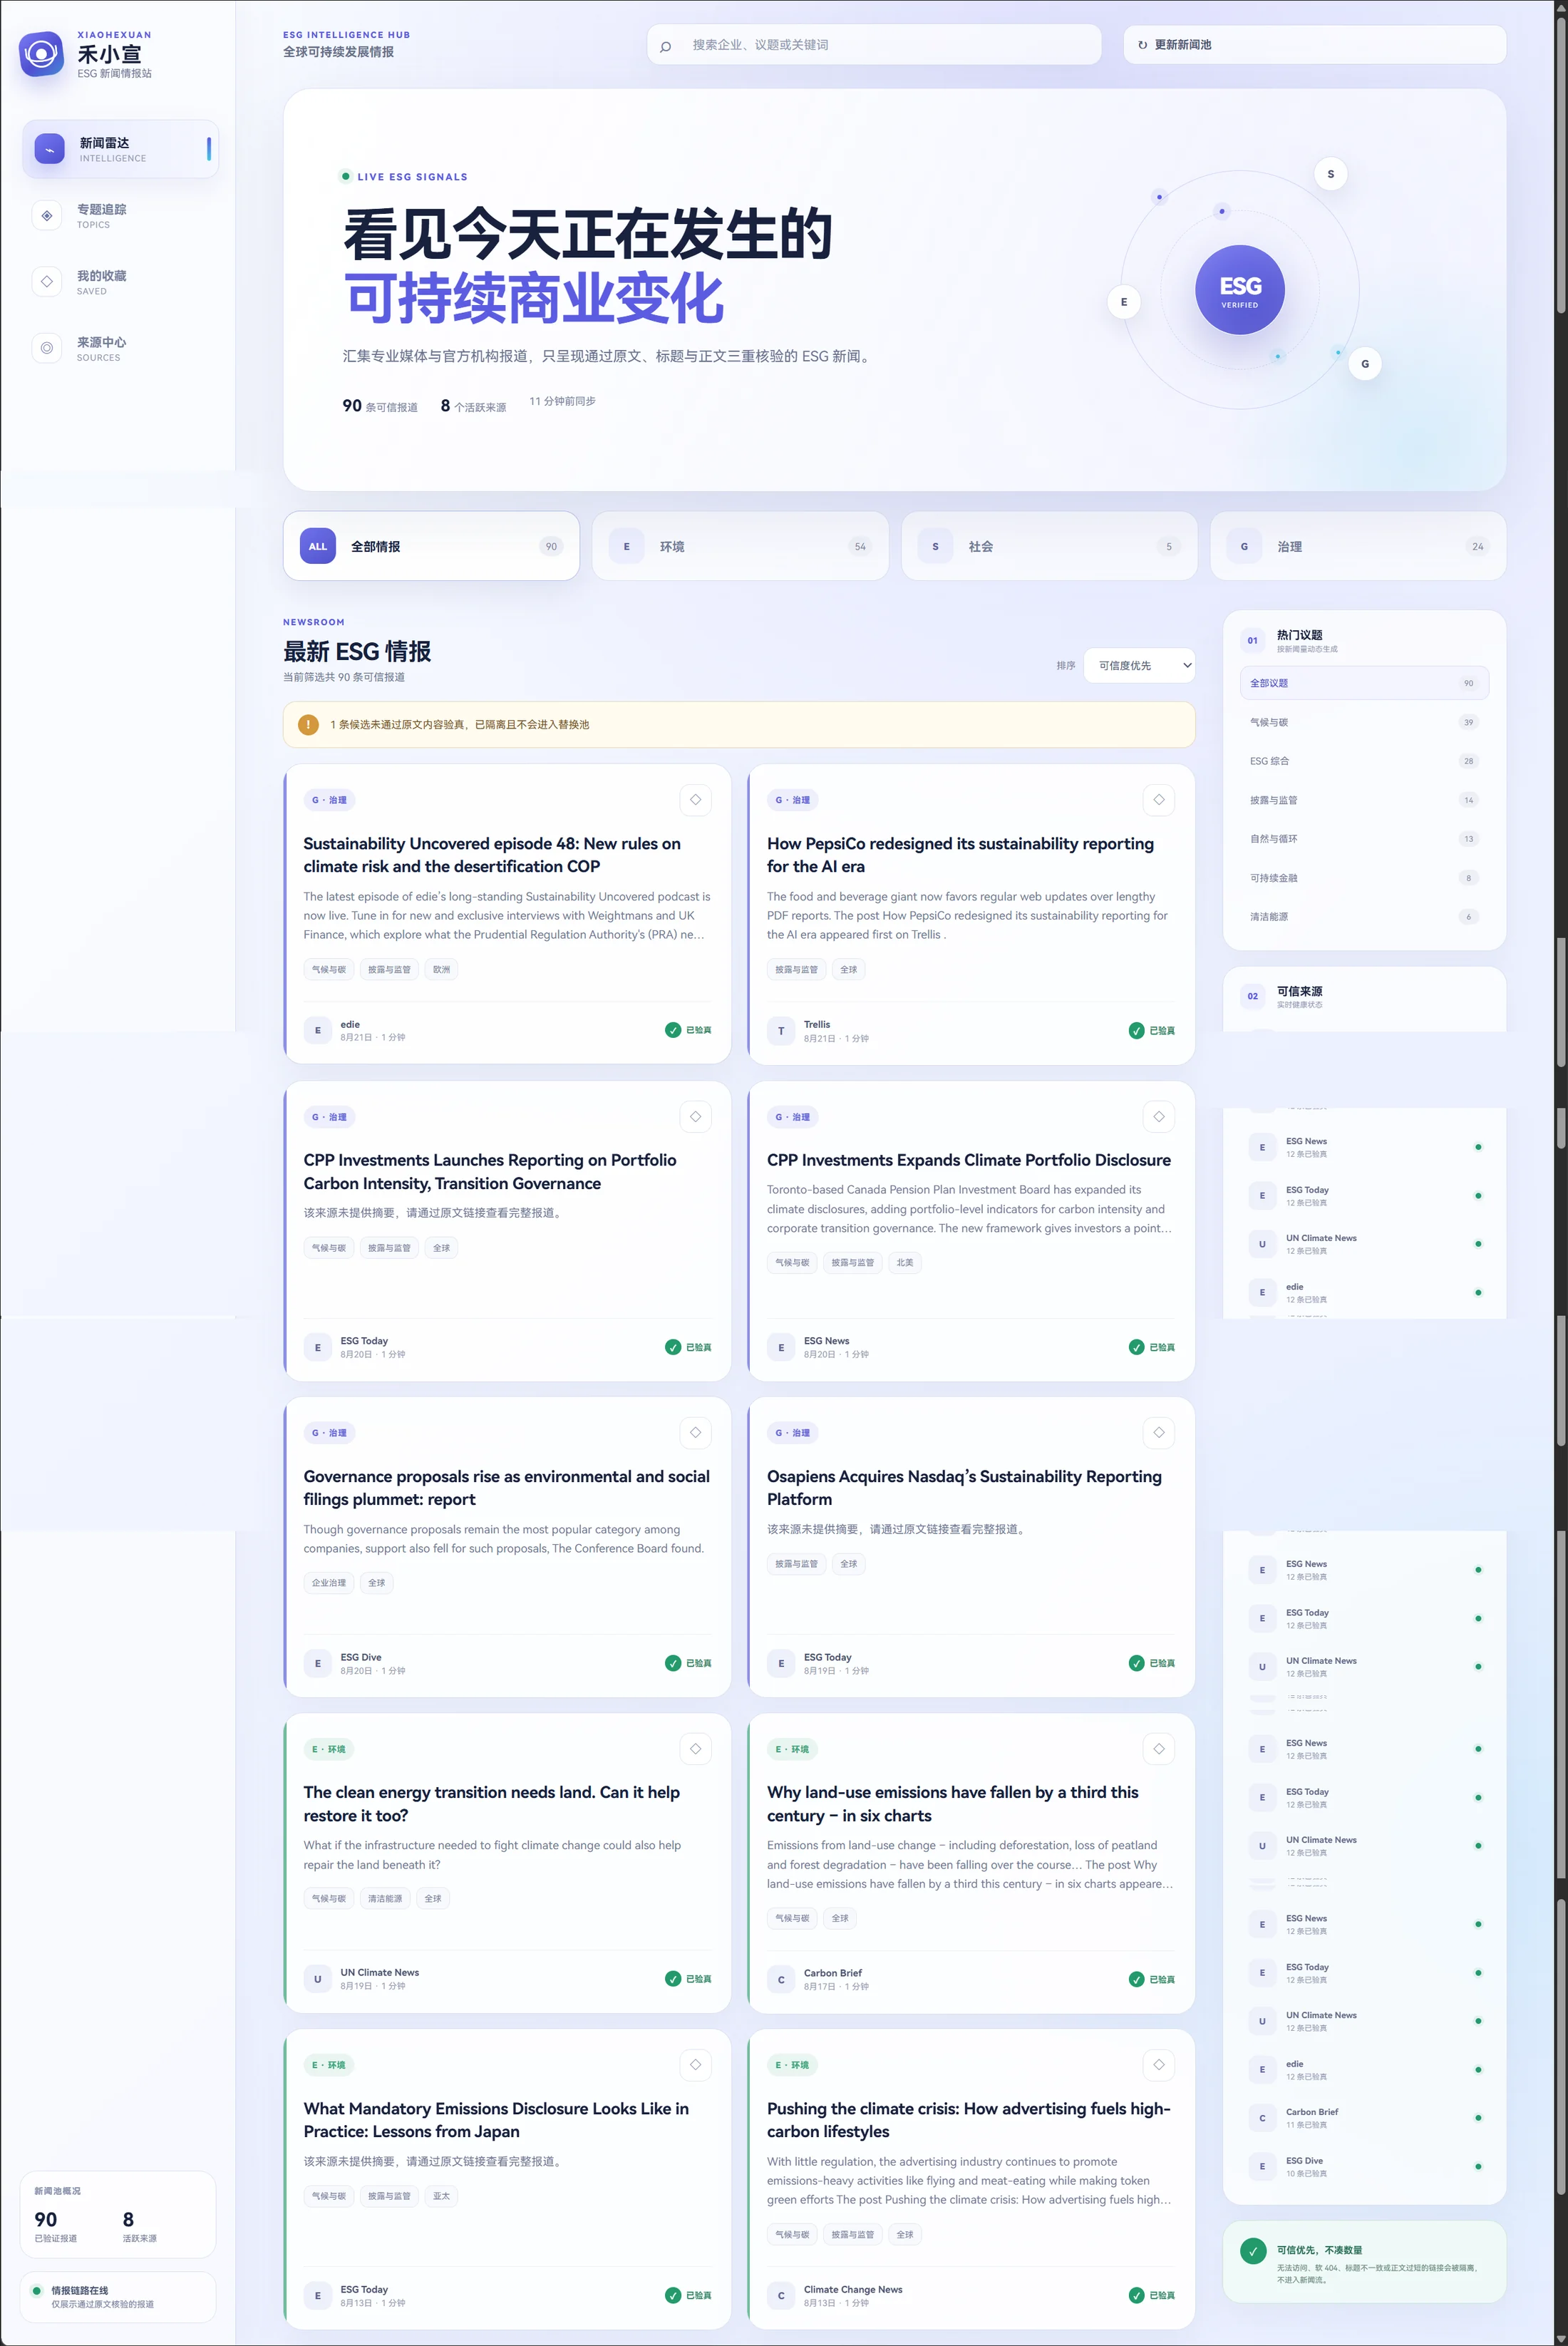
Task: Filter by 自然与循环 in the hot topics list
Action: pyautogui.click(x=1364, y=839)
